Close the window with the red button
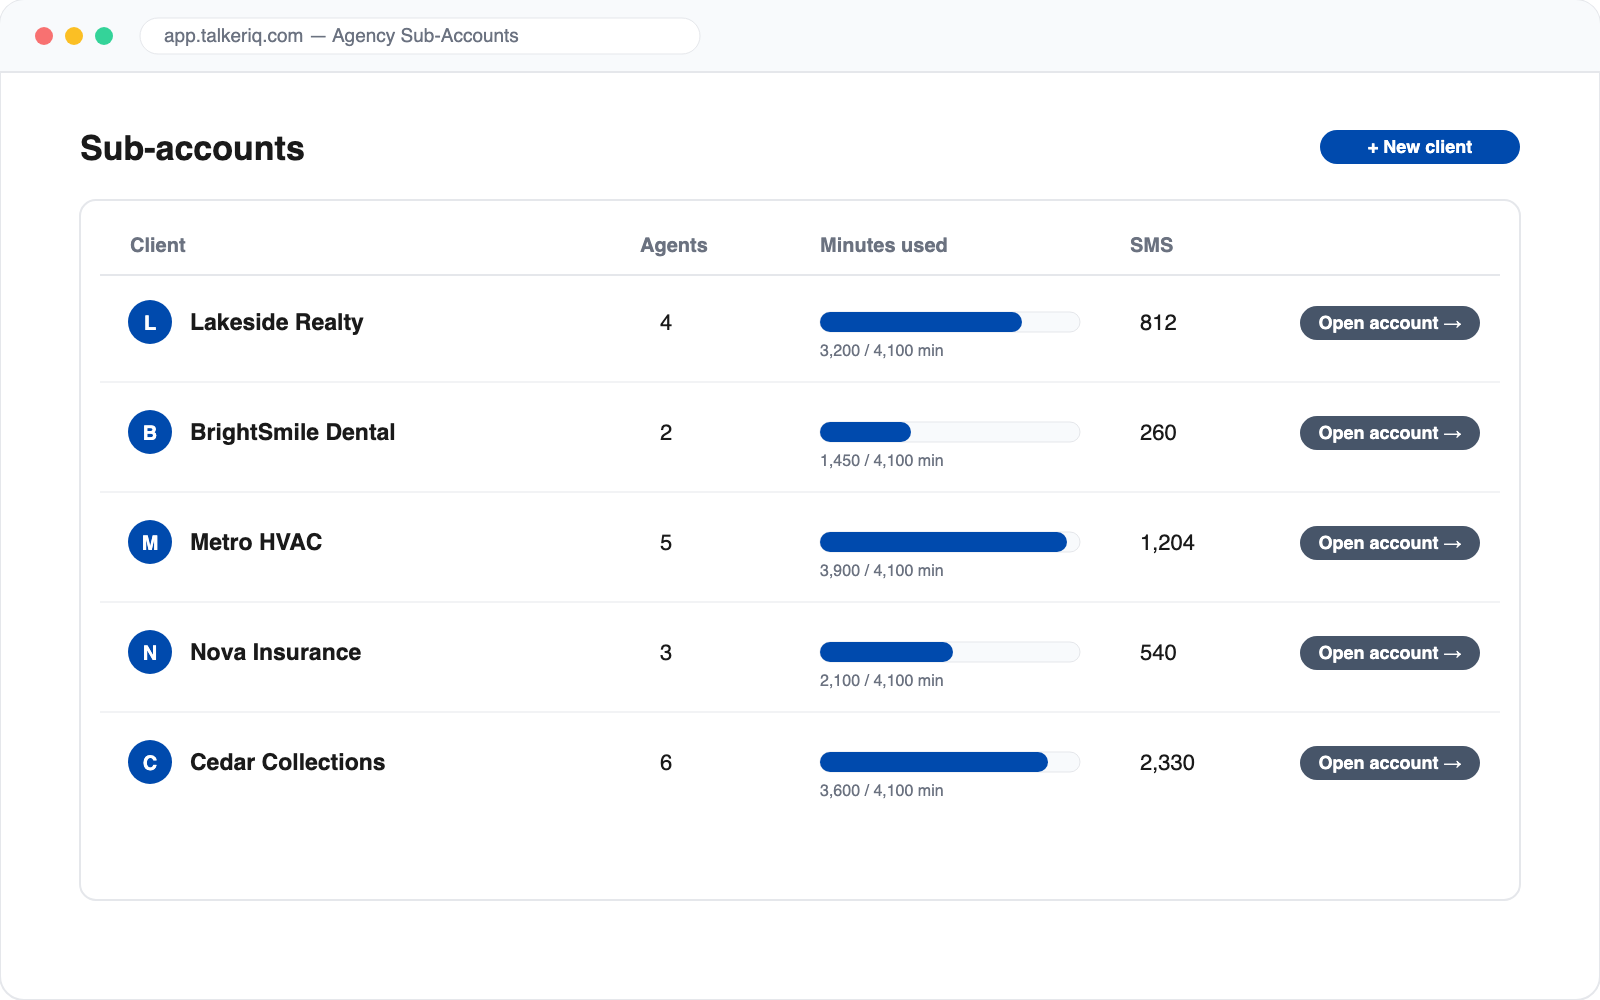The image size is (1600, 1000). [x=44, y=36]
